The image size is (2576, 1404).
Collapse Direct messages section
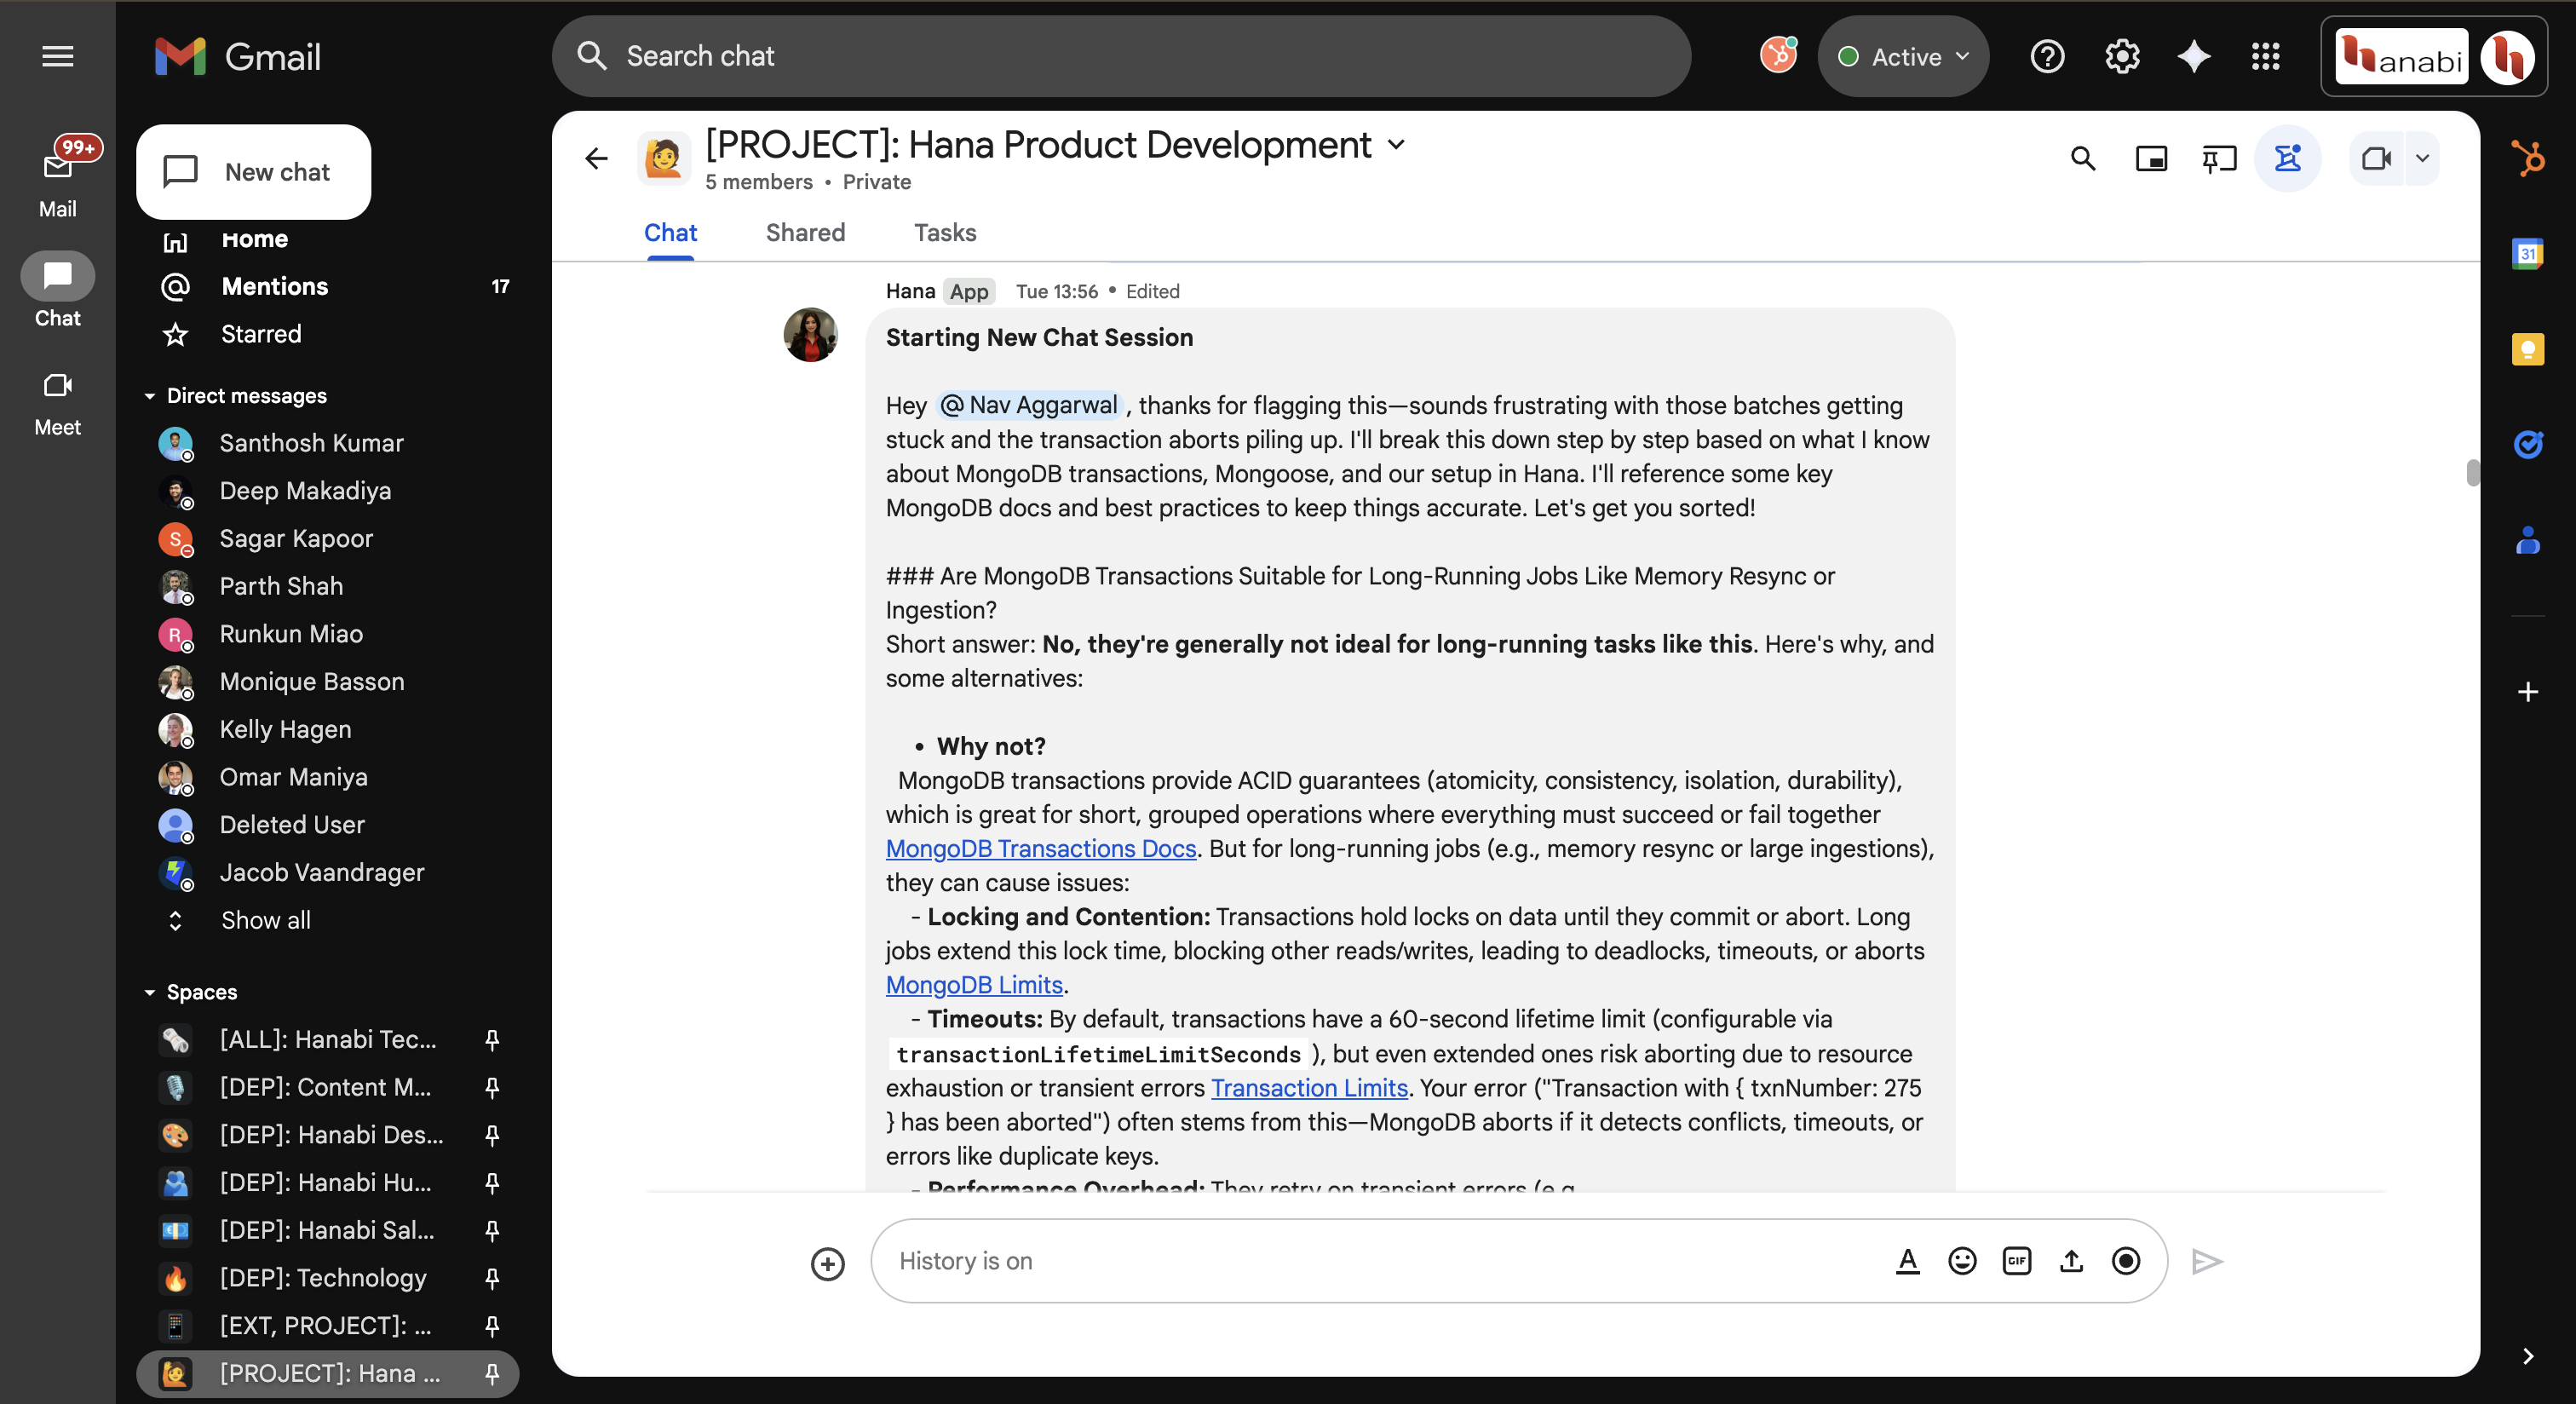tap(150, 396)
